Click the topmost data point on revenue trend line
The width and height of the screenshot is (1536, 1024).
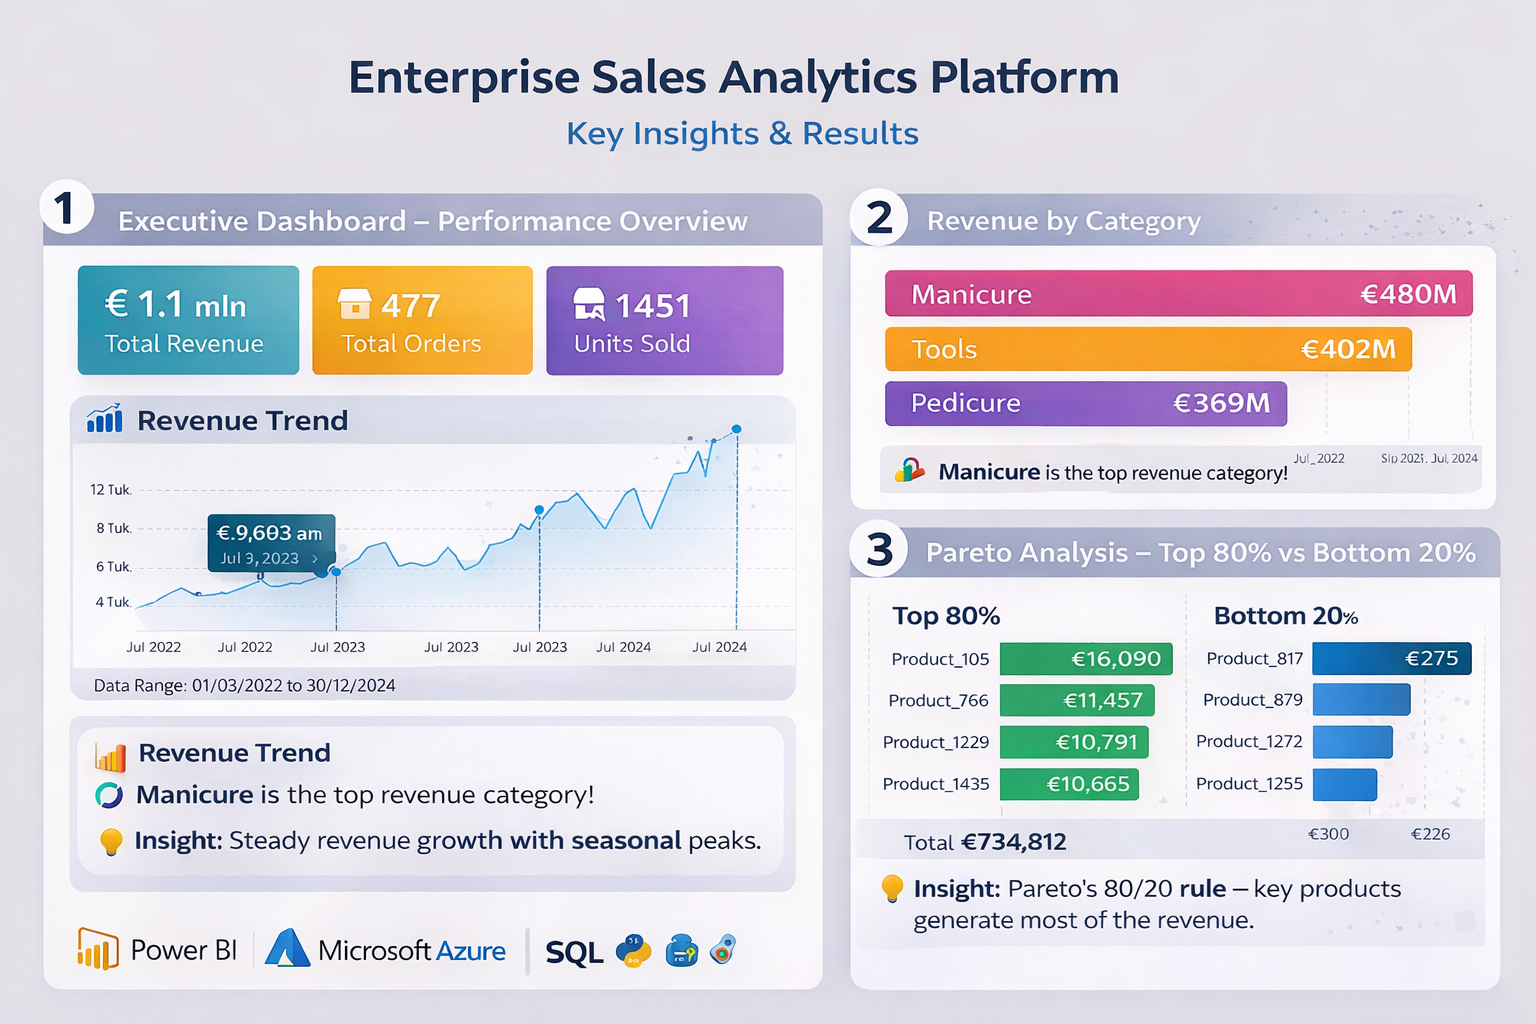tap(737, 429)
